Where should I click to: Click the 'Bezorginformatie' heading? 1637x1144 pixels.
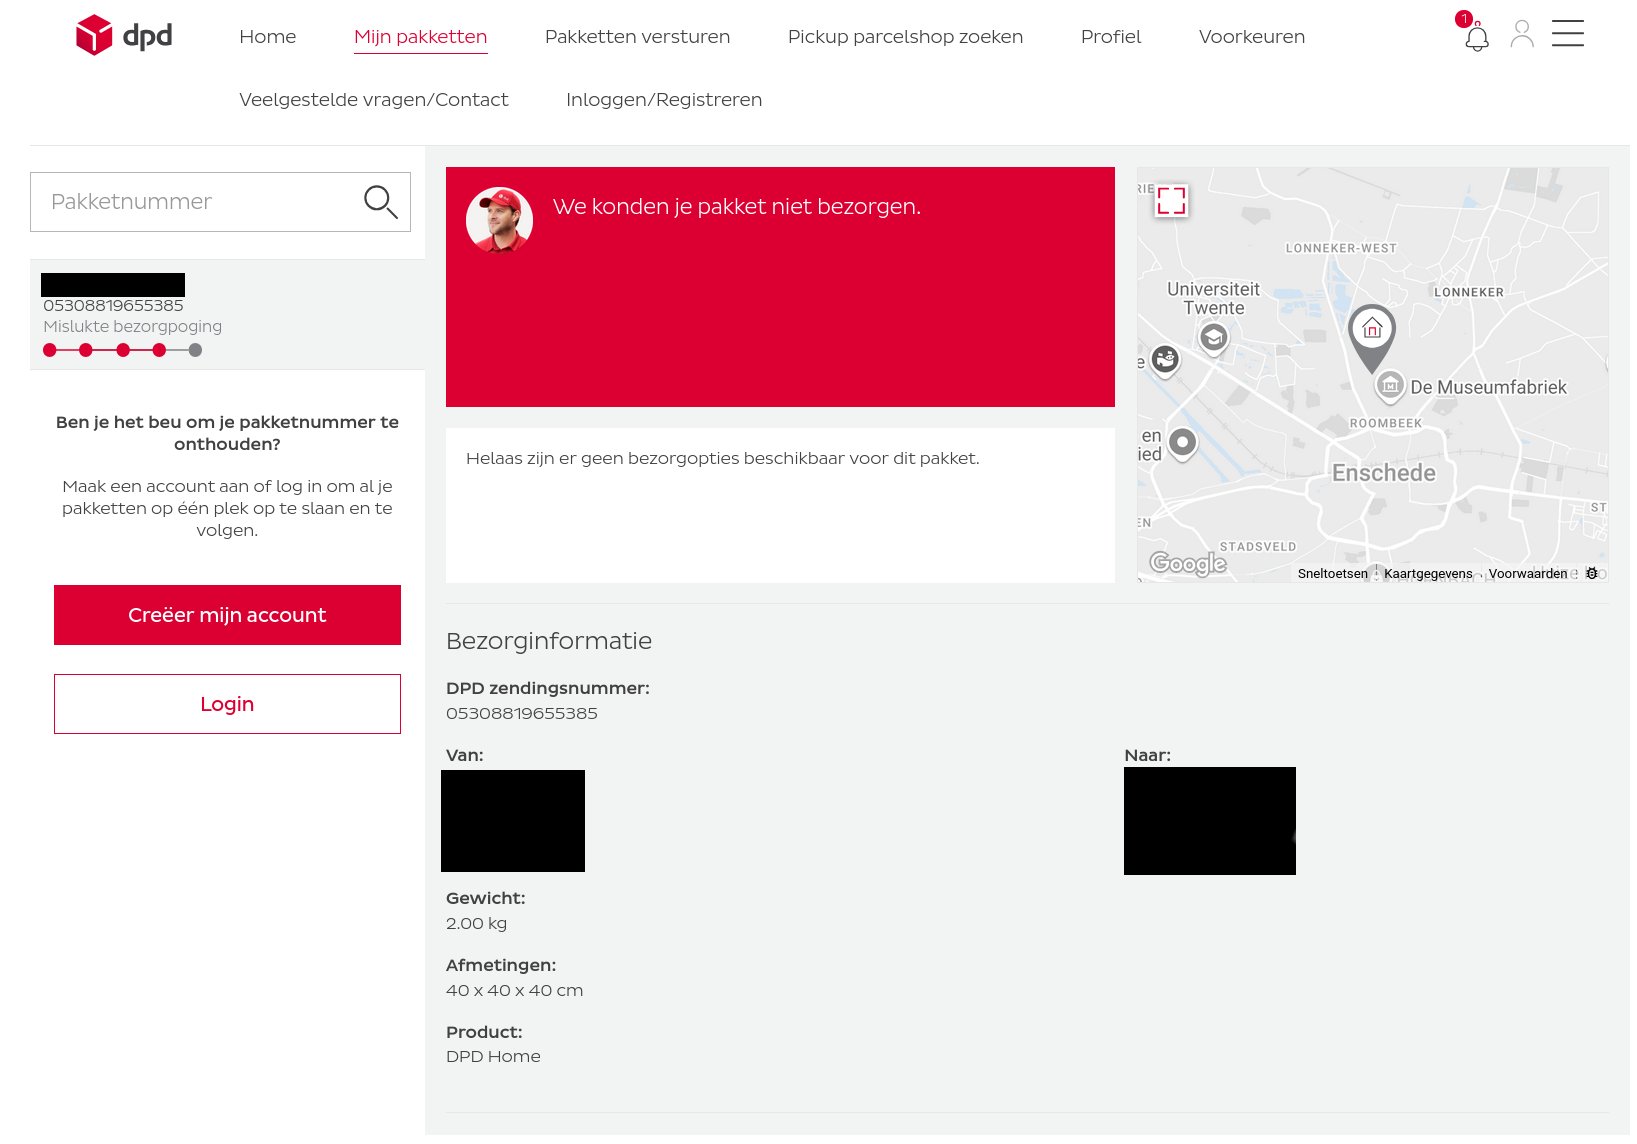coord(549,641)
